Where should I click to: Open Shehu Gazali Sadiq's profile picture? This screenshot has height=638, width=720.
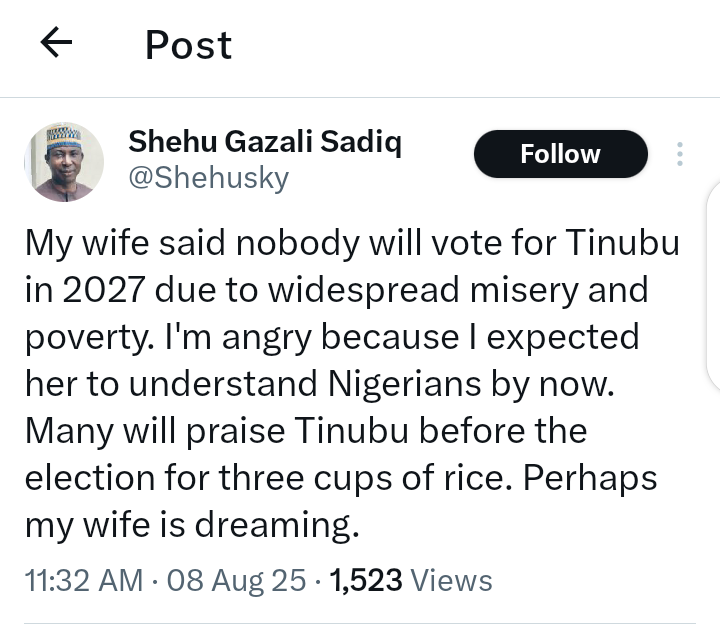click(63, 162)
